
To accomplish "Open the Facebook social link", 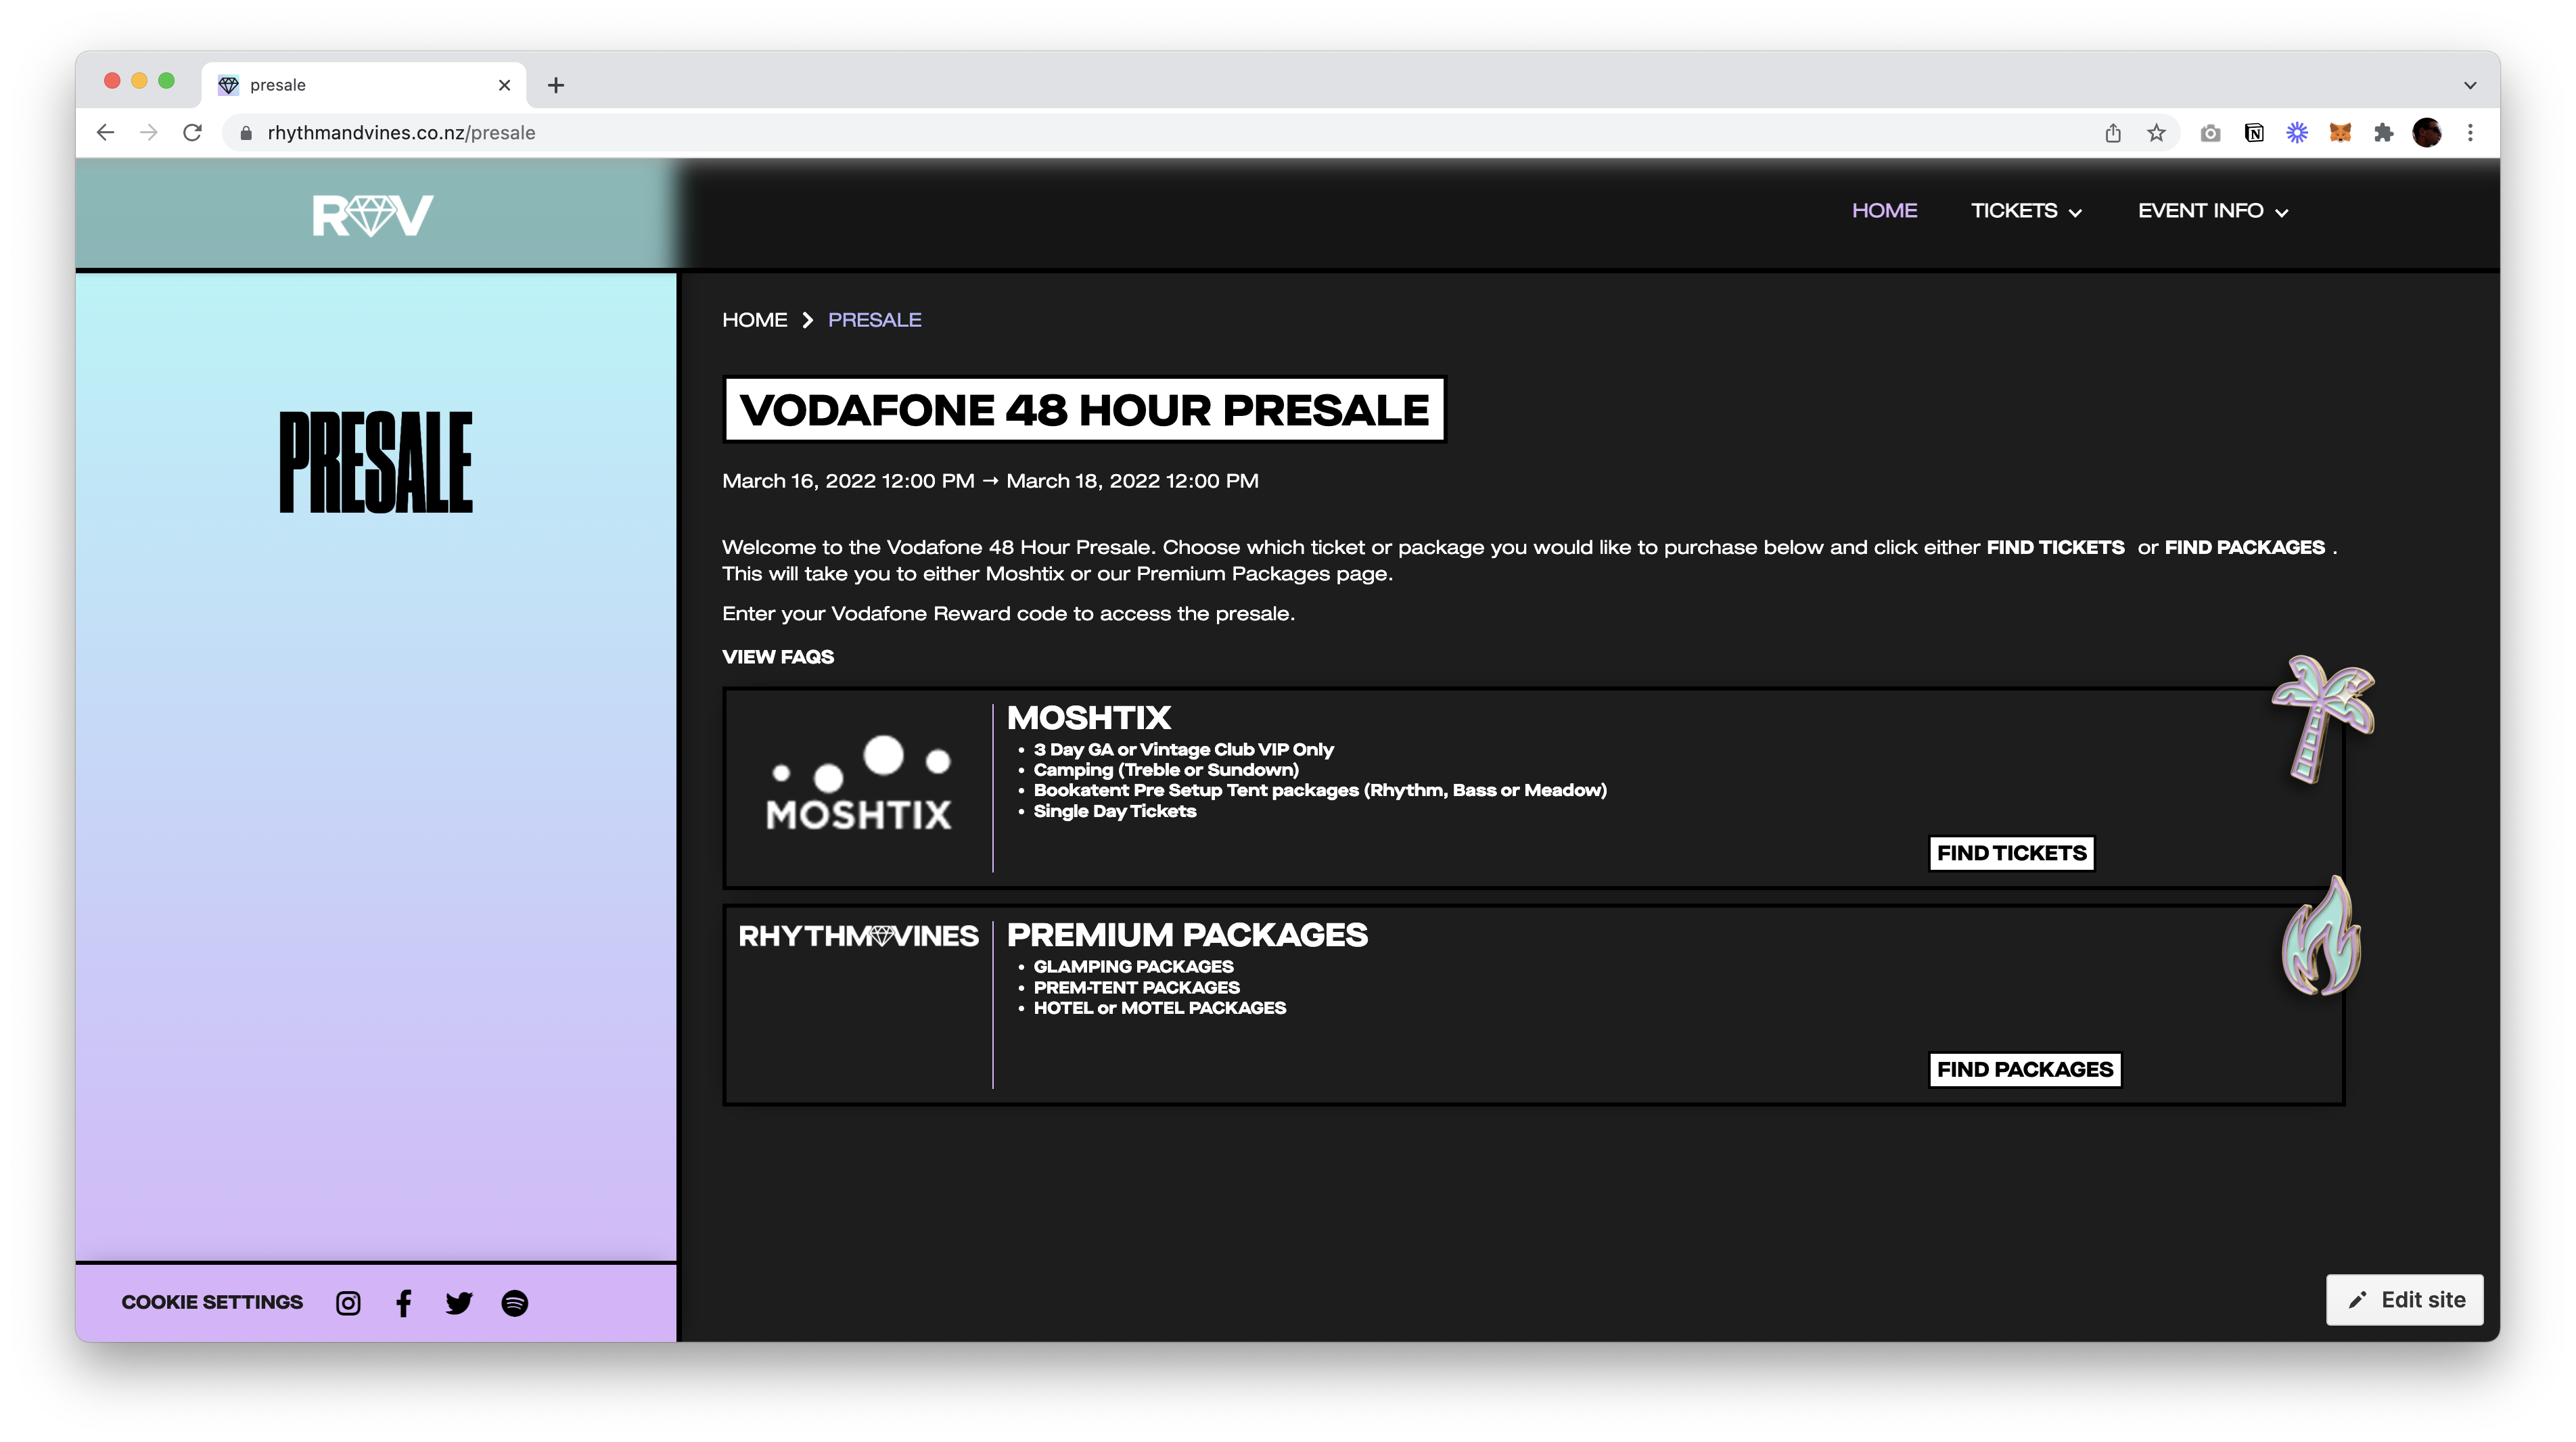I will pyautogui.click(x=403, y=1303).
